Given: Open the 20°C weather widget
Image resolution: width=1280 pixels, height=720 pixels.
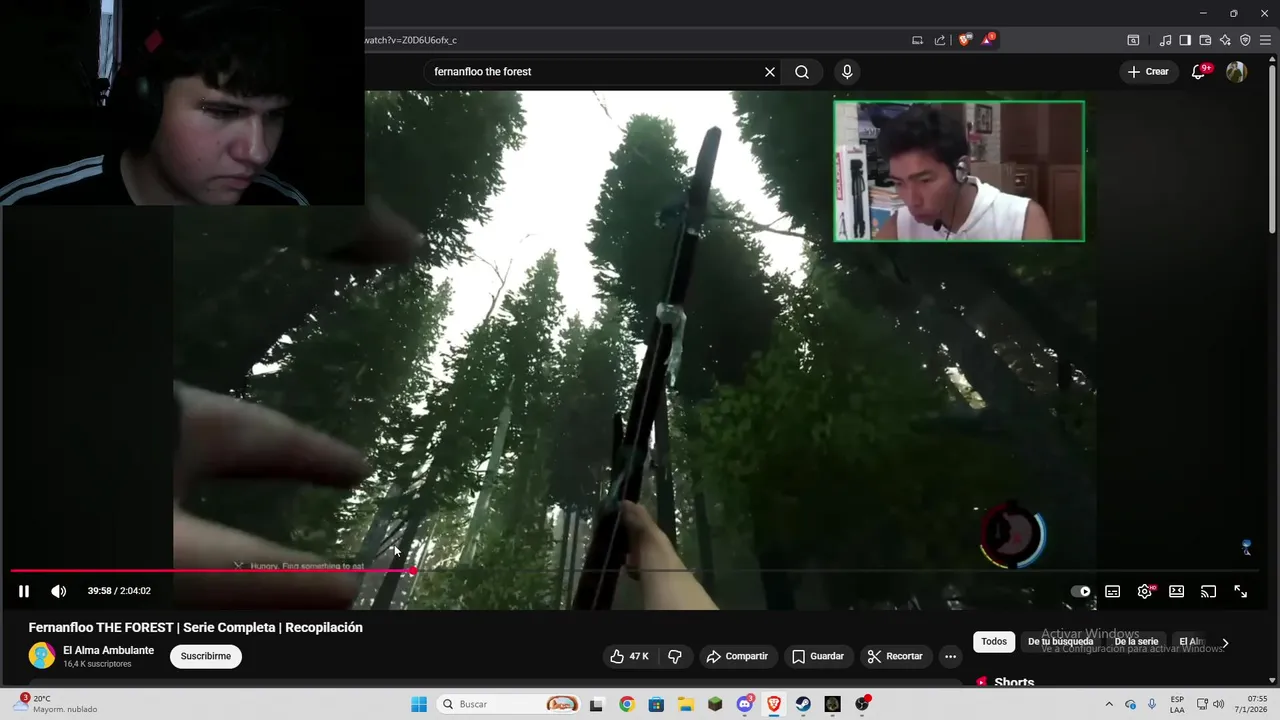Looking at the screenshot, I should coord(56,704).
